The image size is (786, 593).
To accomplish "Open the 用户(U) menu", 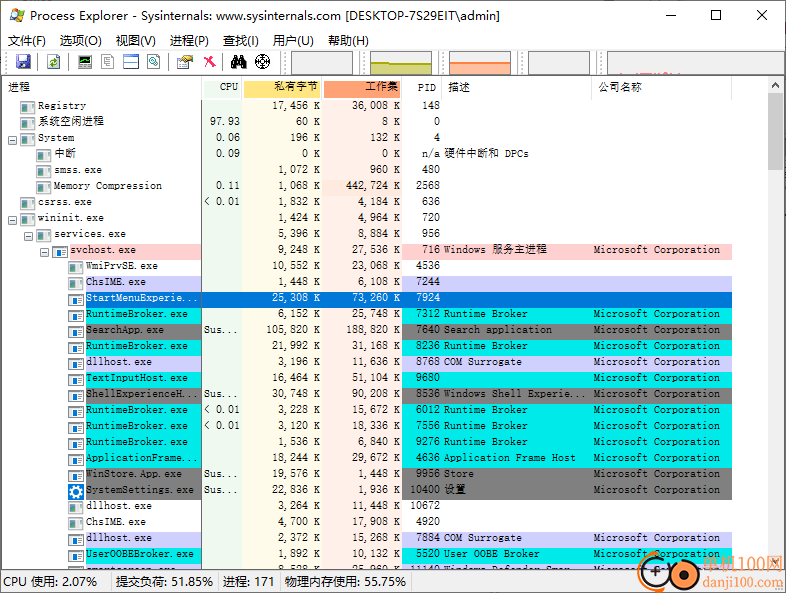I will pos(293,41).
